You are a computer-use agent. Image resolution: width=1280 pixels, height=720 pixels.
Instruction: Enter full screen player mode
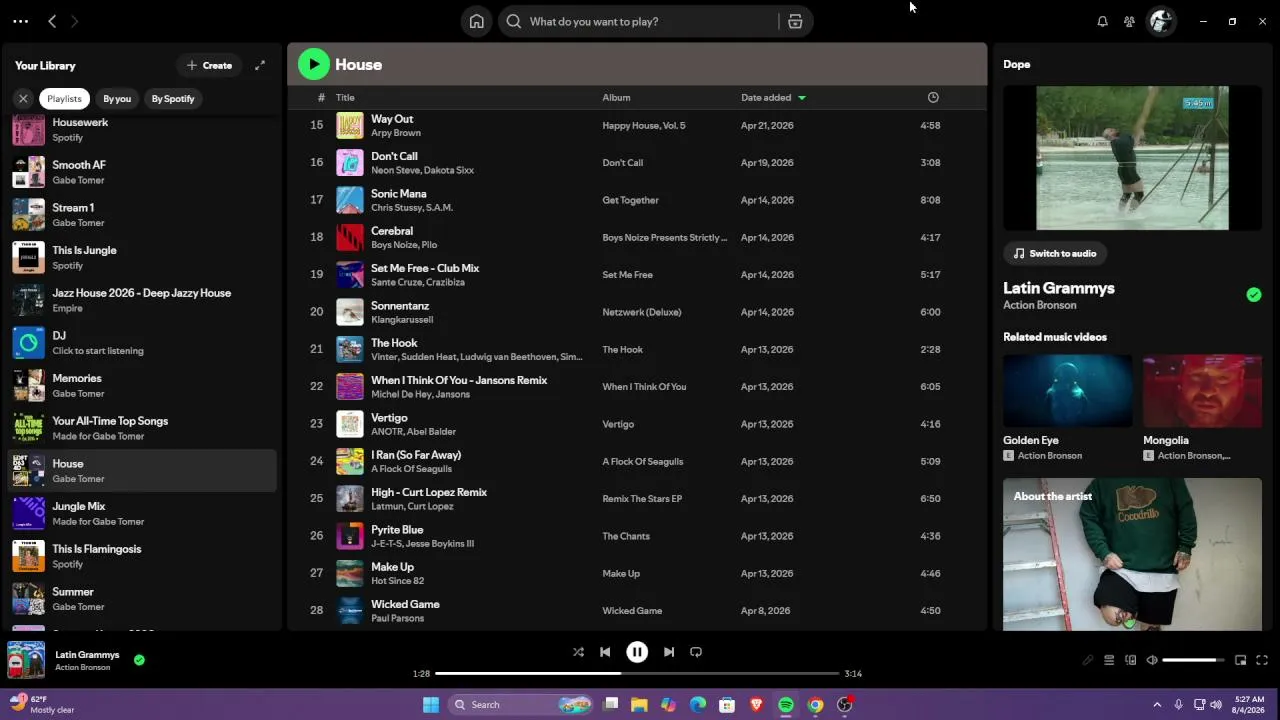[x=1262, y=660]
